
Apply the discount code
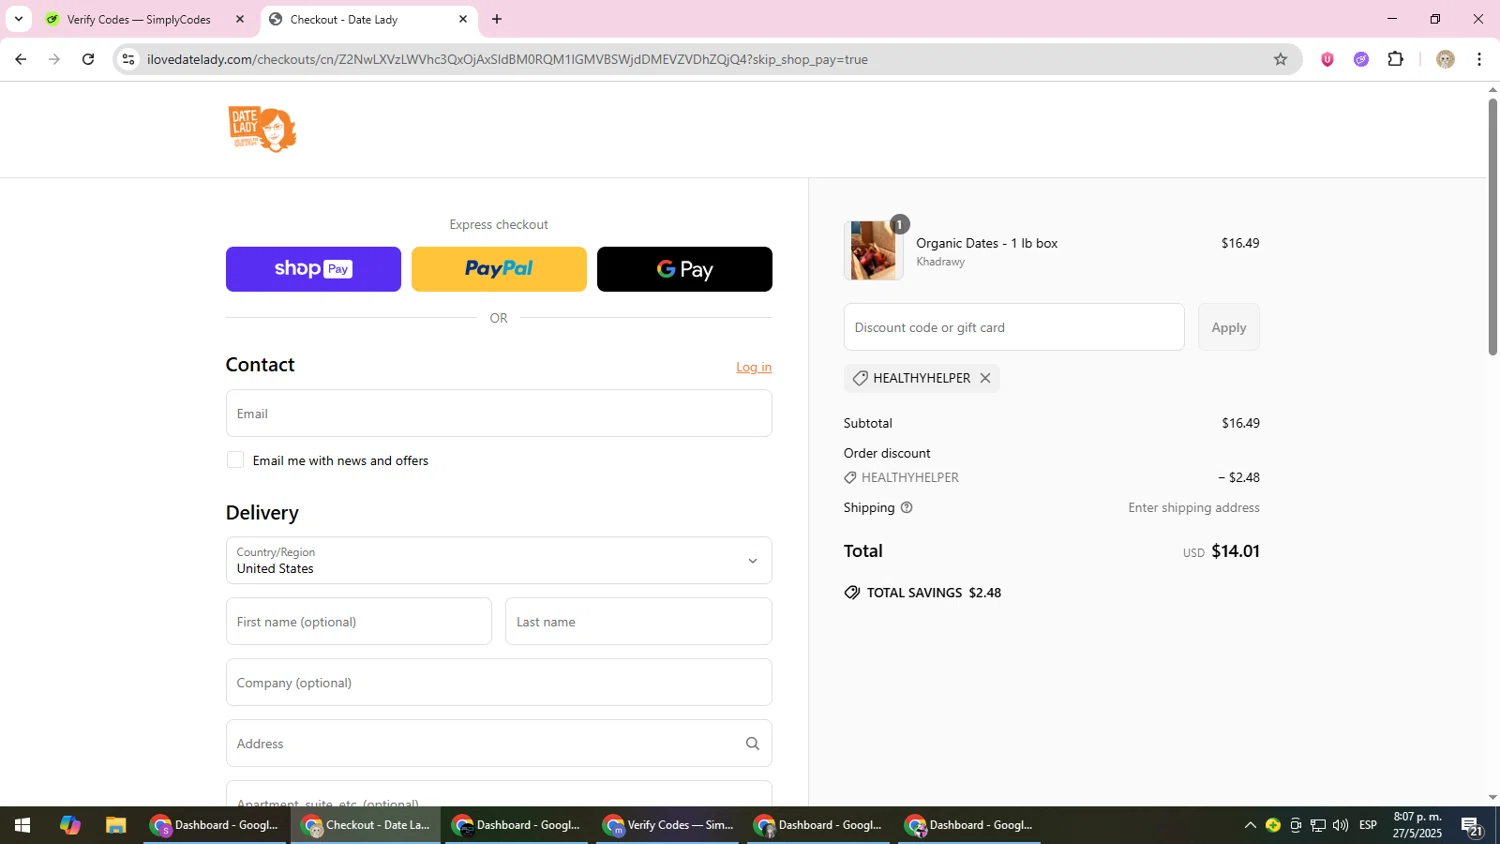pyautogui.click(x=1229, y=327)
